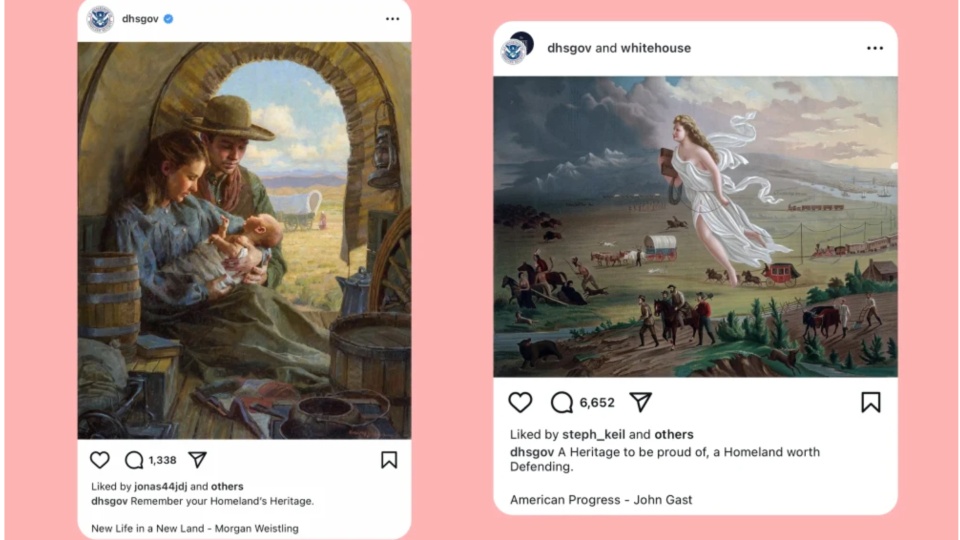Open comments on the post with 6,652 comments

(x=561, y=402)
